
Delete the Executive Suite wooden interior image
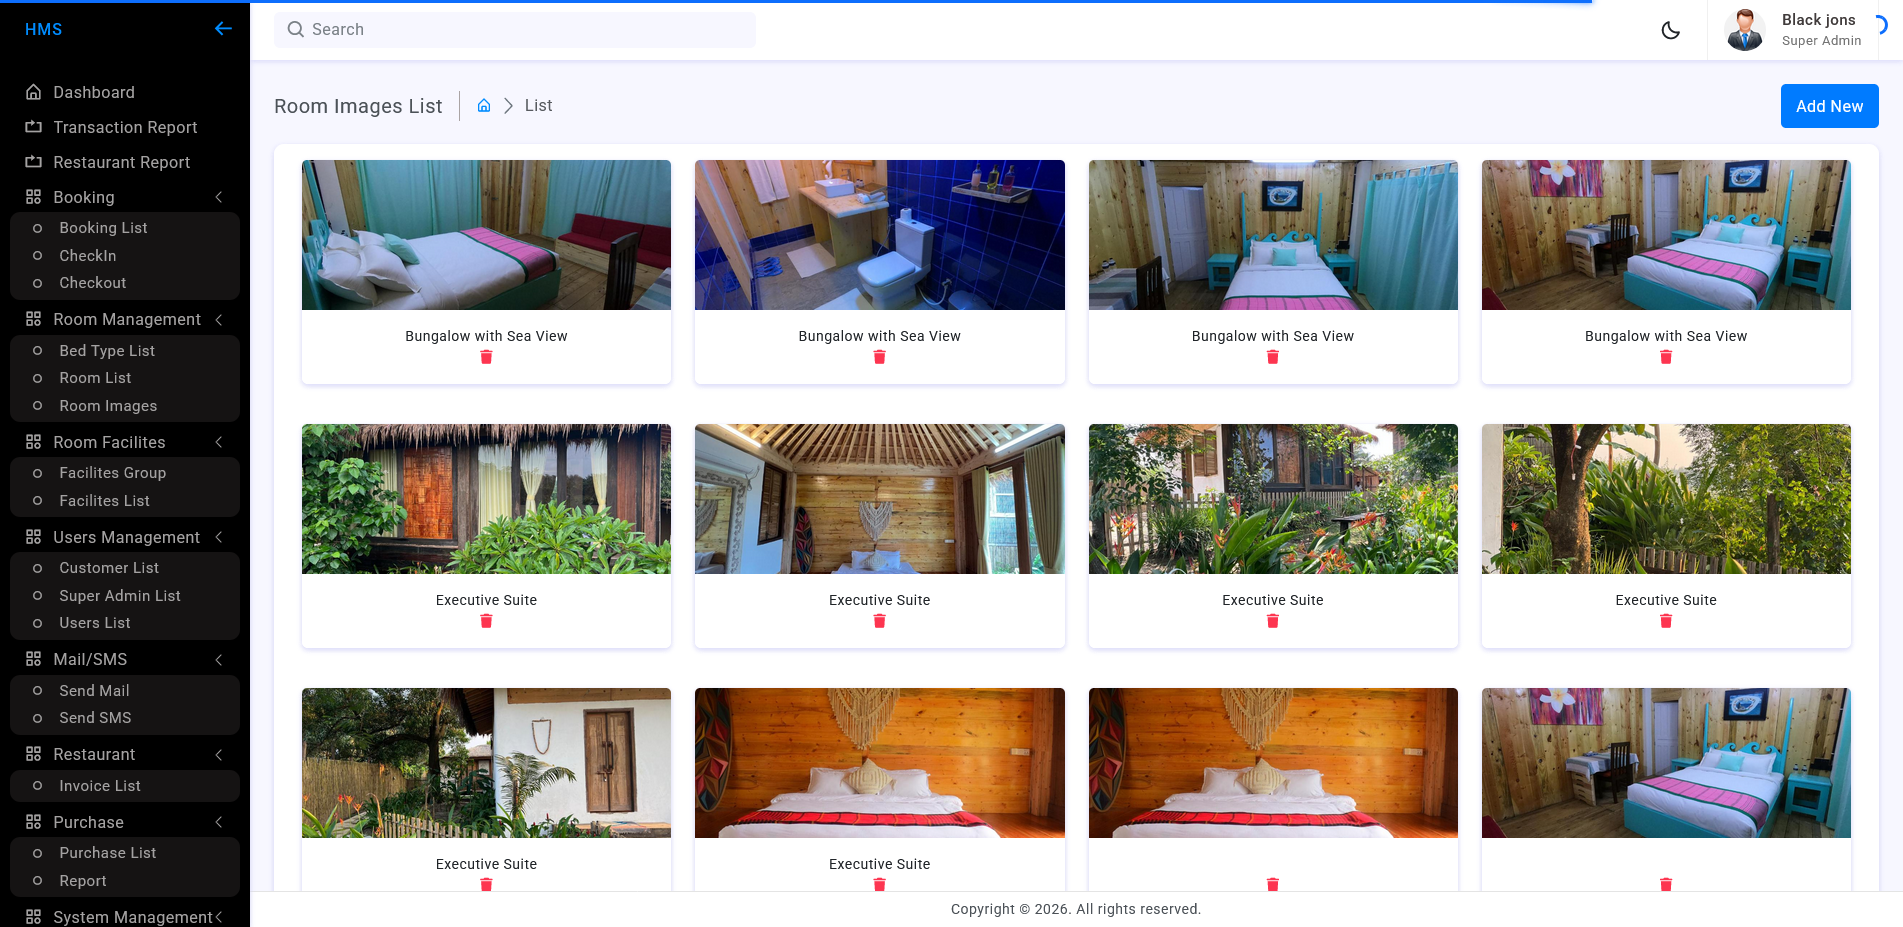(880, 621)
